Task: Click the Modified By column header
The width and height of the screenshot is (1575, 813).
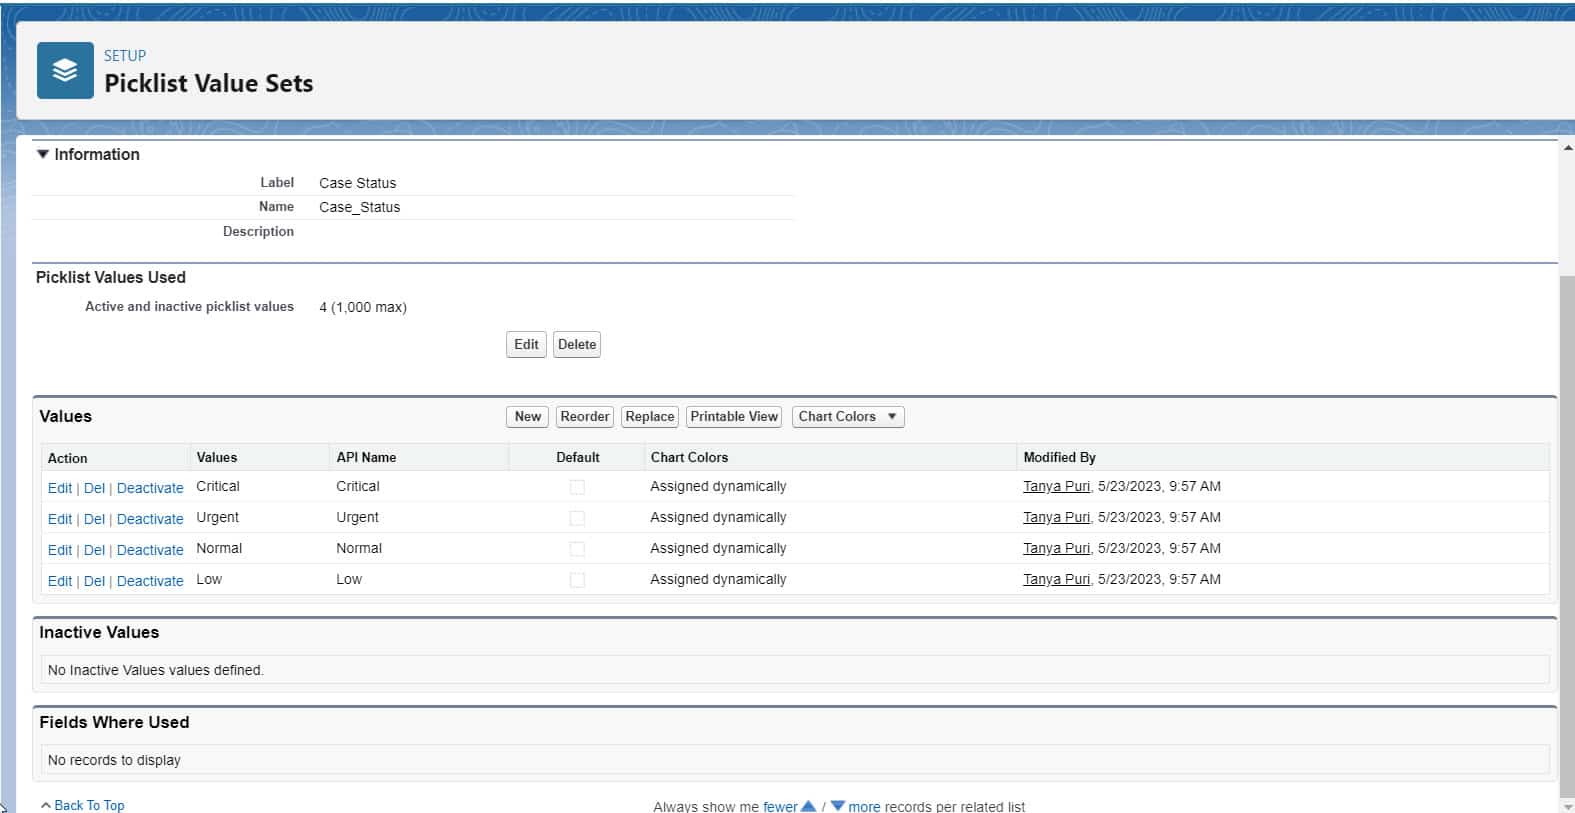Action: click(x=1059, y=457)
